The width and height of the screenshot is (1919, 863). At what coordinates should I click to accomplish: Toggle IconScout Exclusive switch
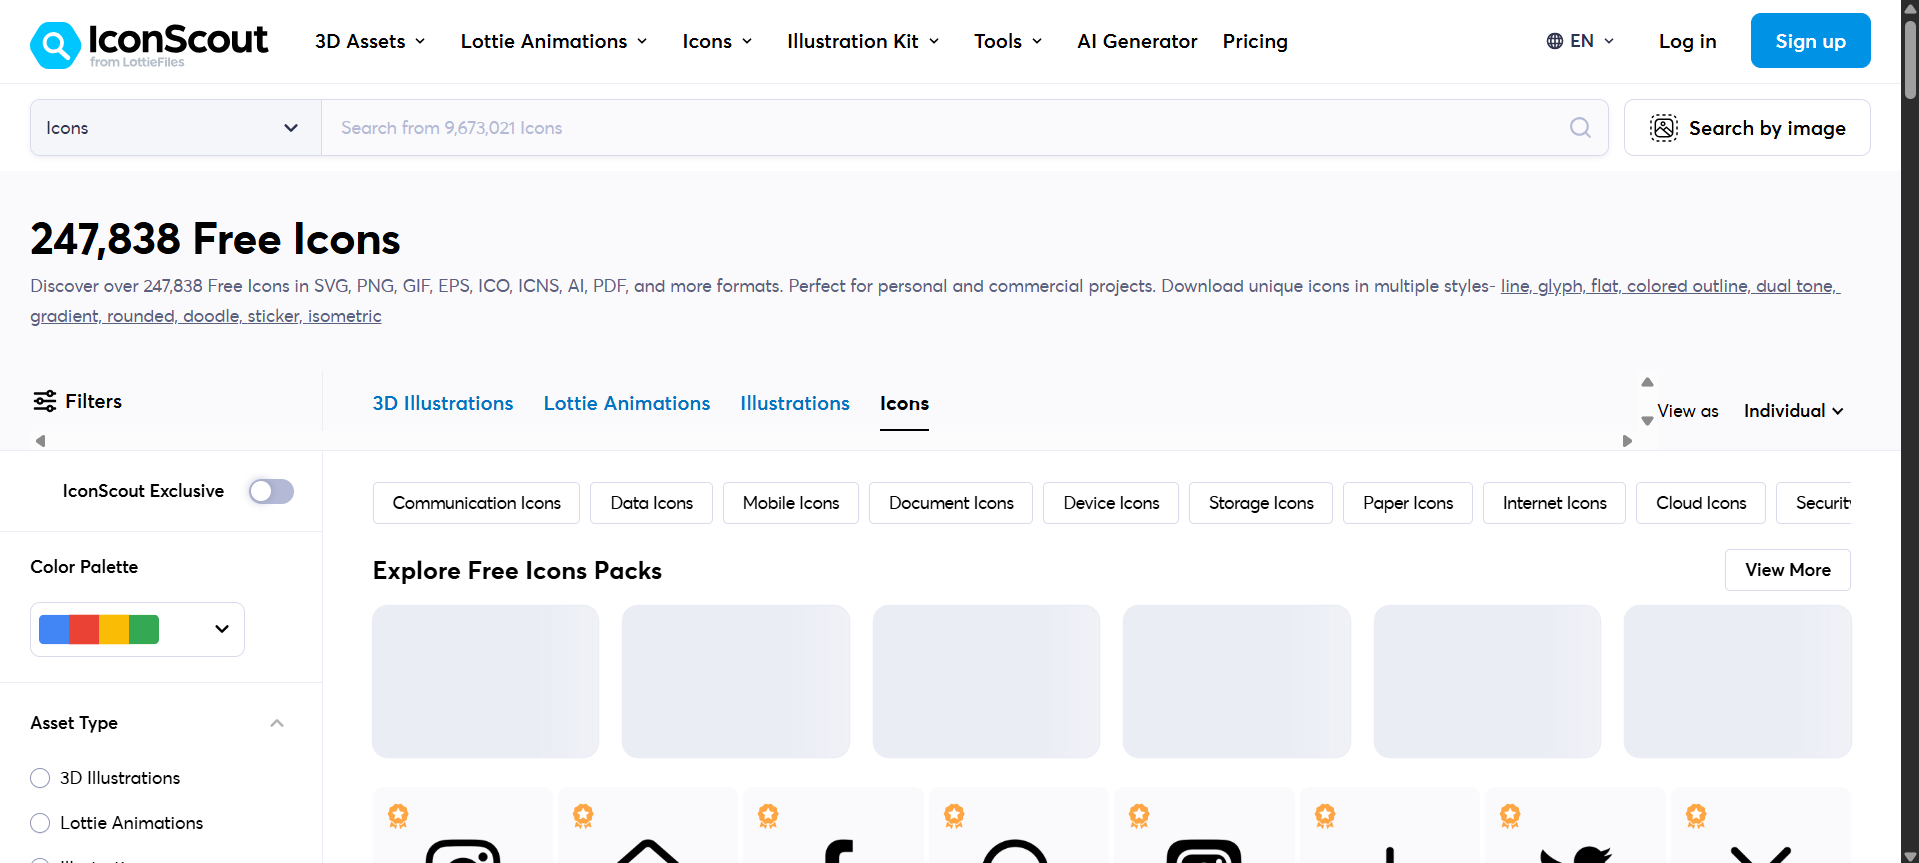[x=271, y=491]
